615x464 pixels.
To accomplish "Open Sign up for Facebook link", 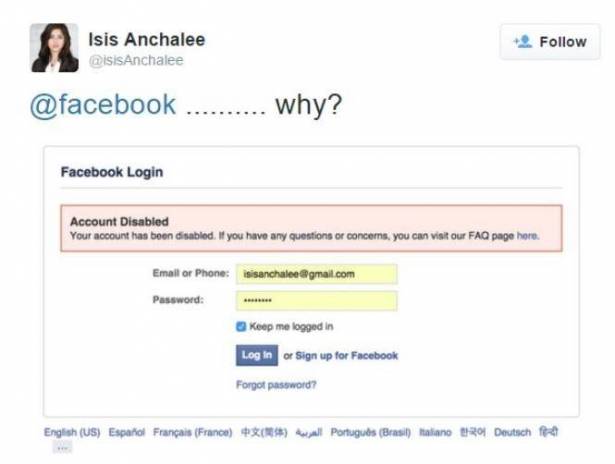I will click(x=347, y=356).
